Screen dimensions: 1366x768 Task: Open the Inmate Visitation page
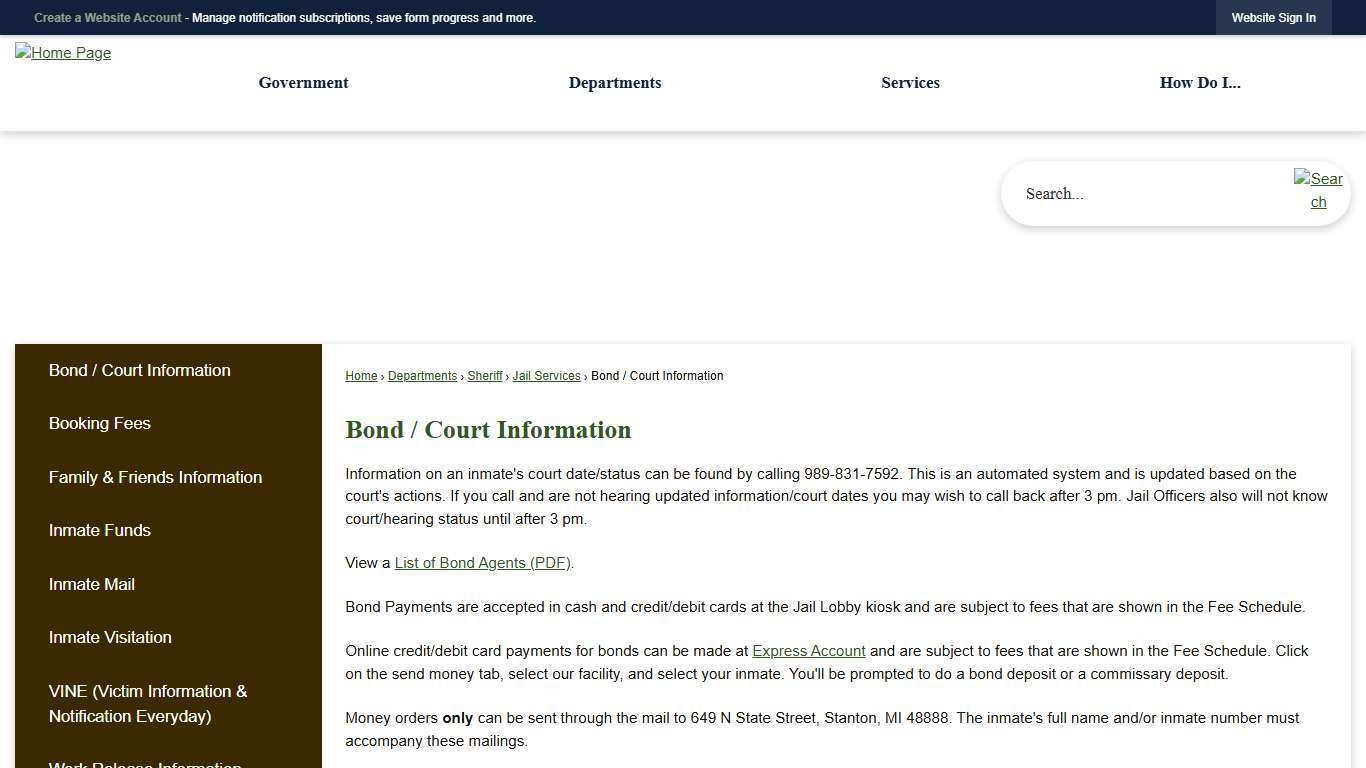tap(110, 637)
